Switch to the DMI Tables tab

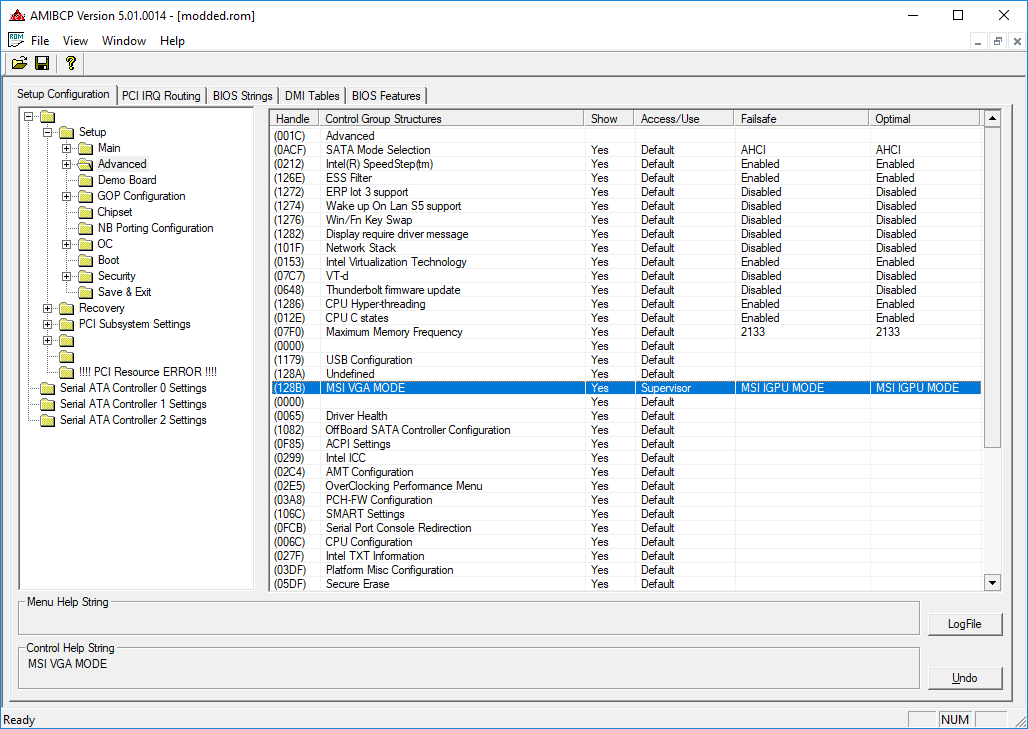(x=312, y=96)
